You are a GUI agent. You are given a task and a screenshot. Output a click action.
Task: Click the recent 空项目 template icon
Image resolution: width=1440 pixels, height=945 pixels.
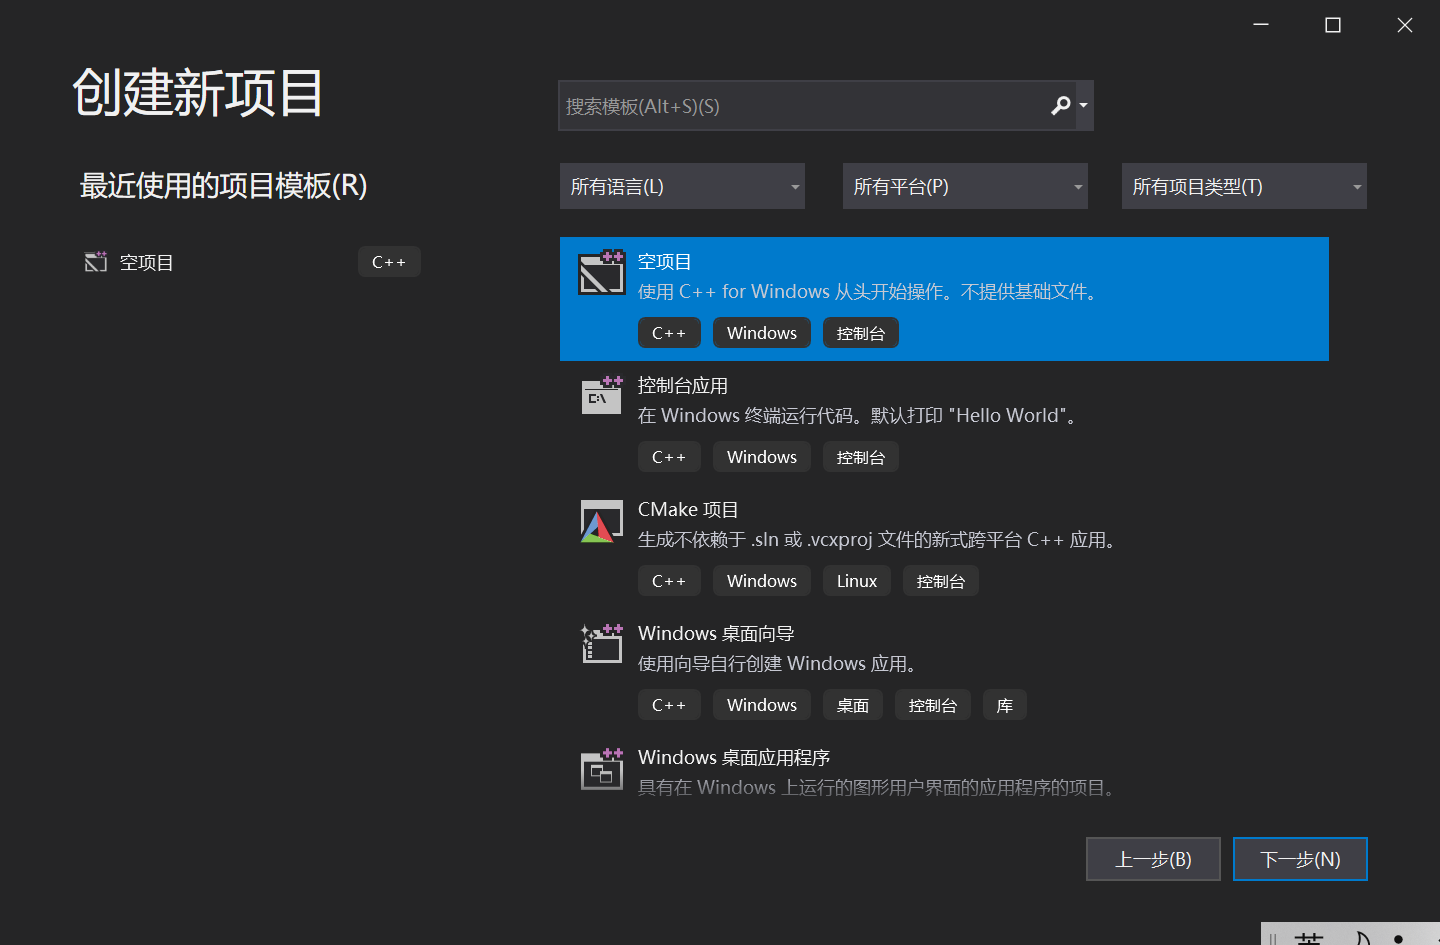point(96,262)
